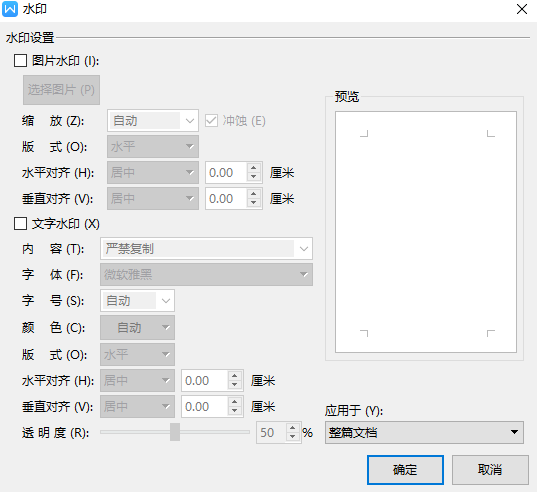
Task: Open the 应用于 dropdown showing 整篇文档
Action: pos(424,432)
